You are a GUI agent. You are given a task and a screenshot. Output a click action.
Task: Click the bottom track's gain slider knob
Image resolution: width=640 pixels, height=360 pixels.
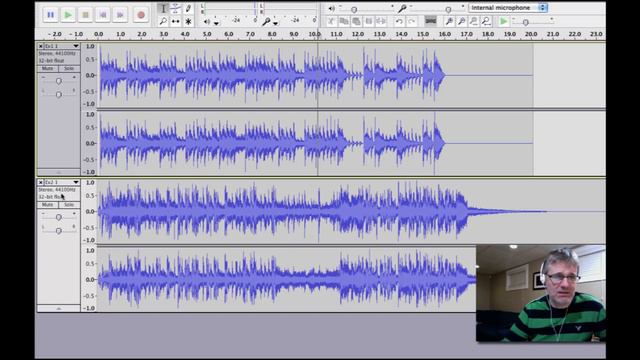pyautogui.click(x=59, y=218)
